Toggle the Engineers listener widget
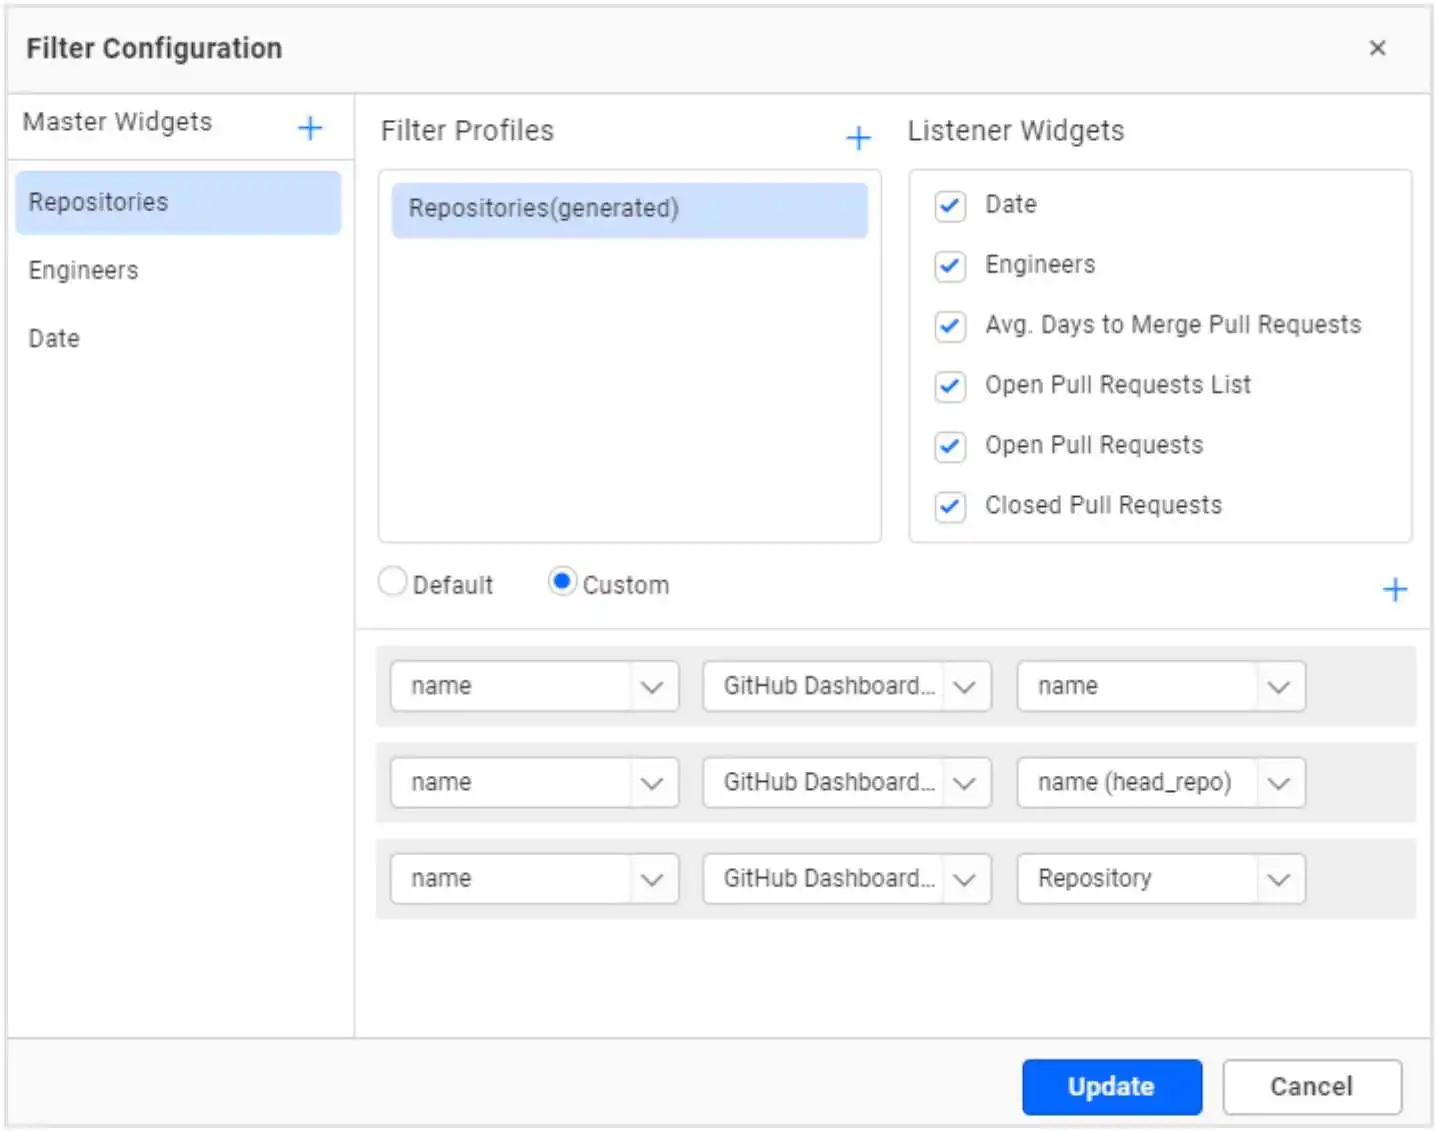Image resolution: width=1438 pixels, height=1132 pixels. click(950, 267)
